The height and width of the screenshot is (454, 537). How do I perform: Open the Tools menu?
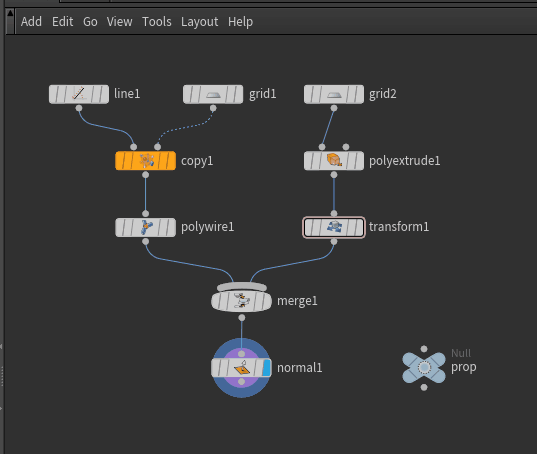point(157,22)
